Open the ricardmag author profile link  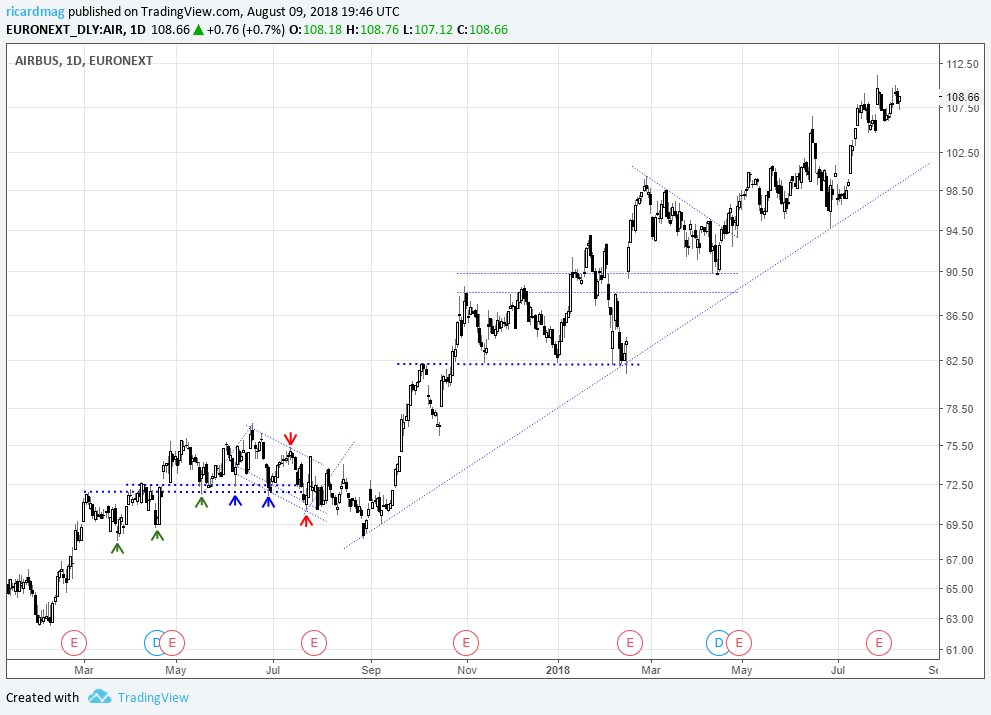(x=35, y=11)
